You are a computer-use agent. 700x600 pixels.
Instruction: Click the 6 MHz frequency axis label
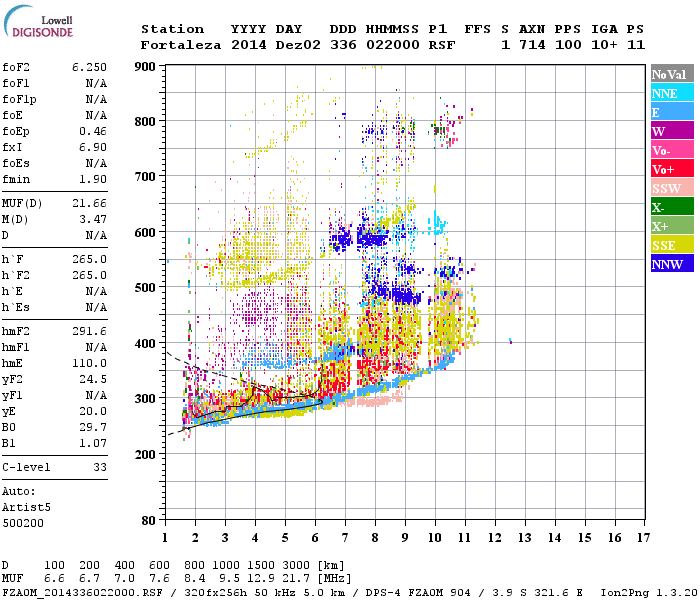point(315,538)
